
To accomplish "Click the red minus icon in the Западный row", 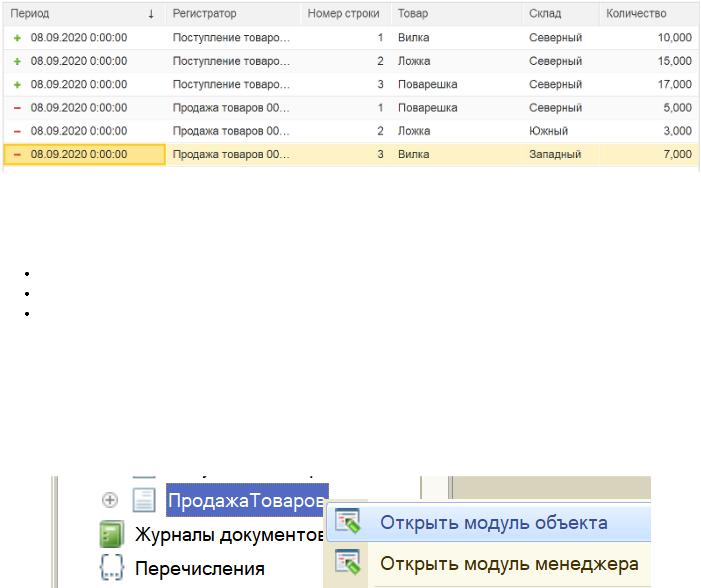I will 16,154.
